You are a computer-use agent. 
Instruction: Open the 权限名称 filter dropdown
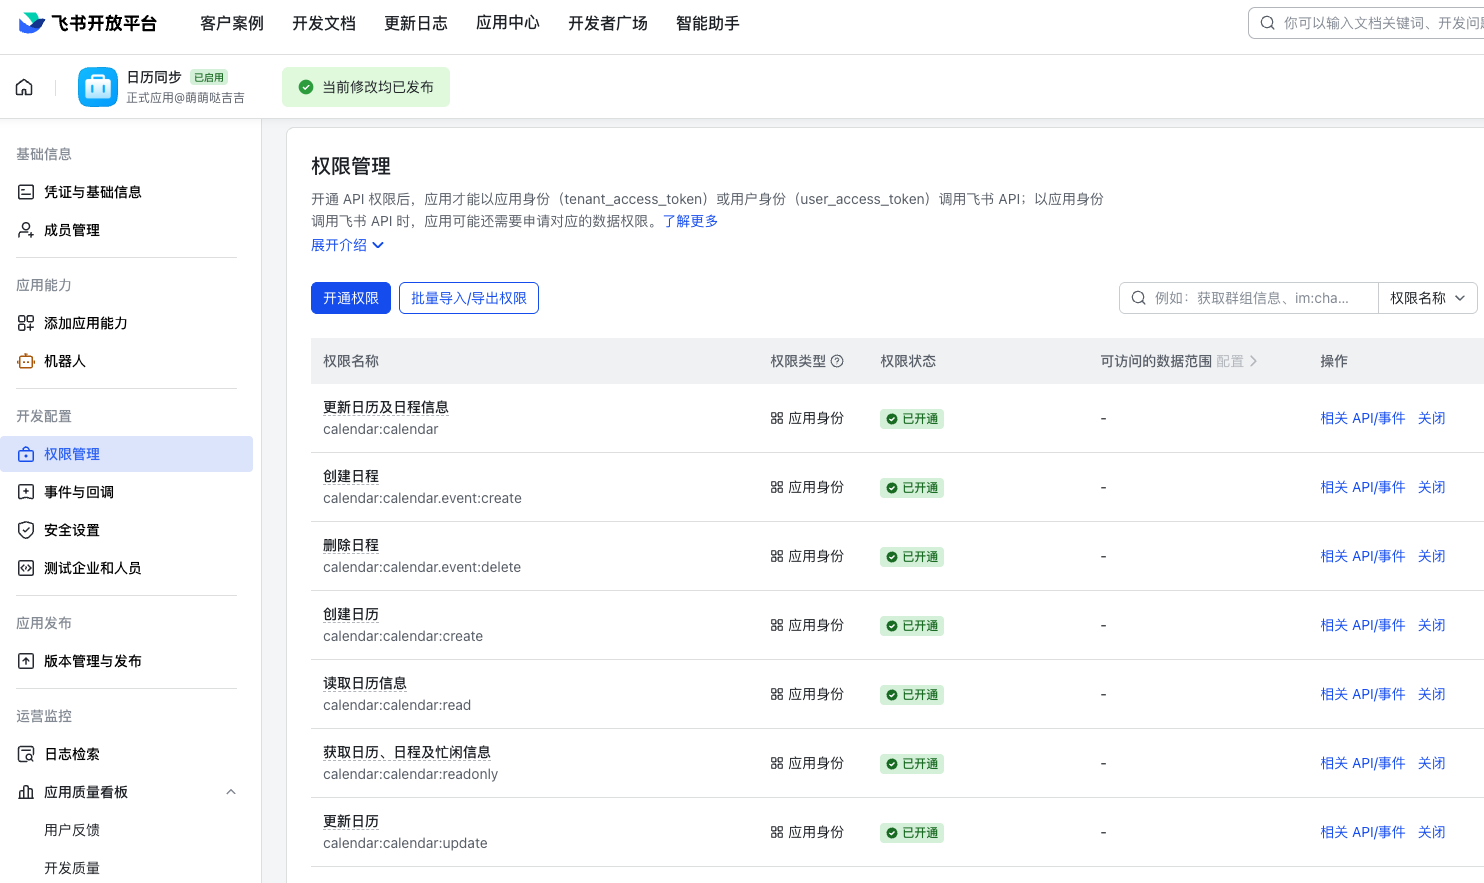[x=1427, y=297]
